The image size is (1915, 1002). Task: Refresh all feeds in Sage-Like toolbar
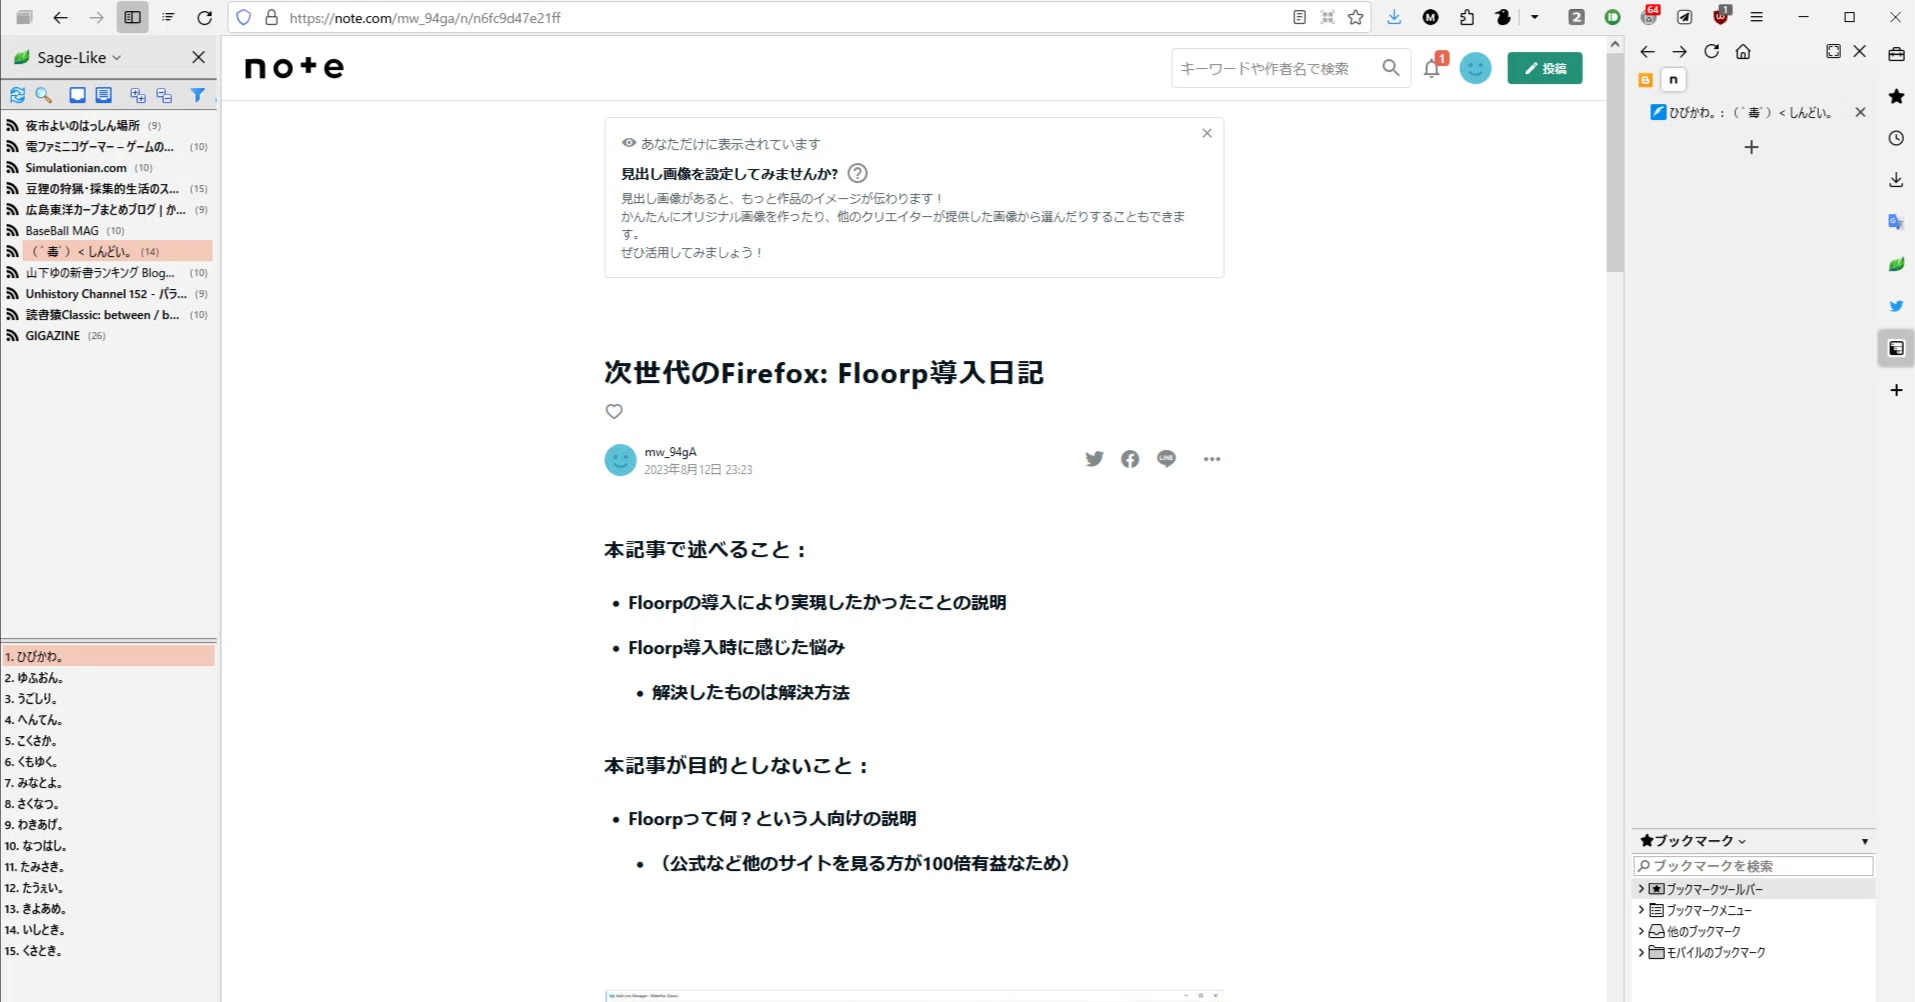coord(17,95)
